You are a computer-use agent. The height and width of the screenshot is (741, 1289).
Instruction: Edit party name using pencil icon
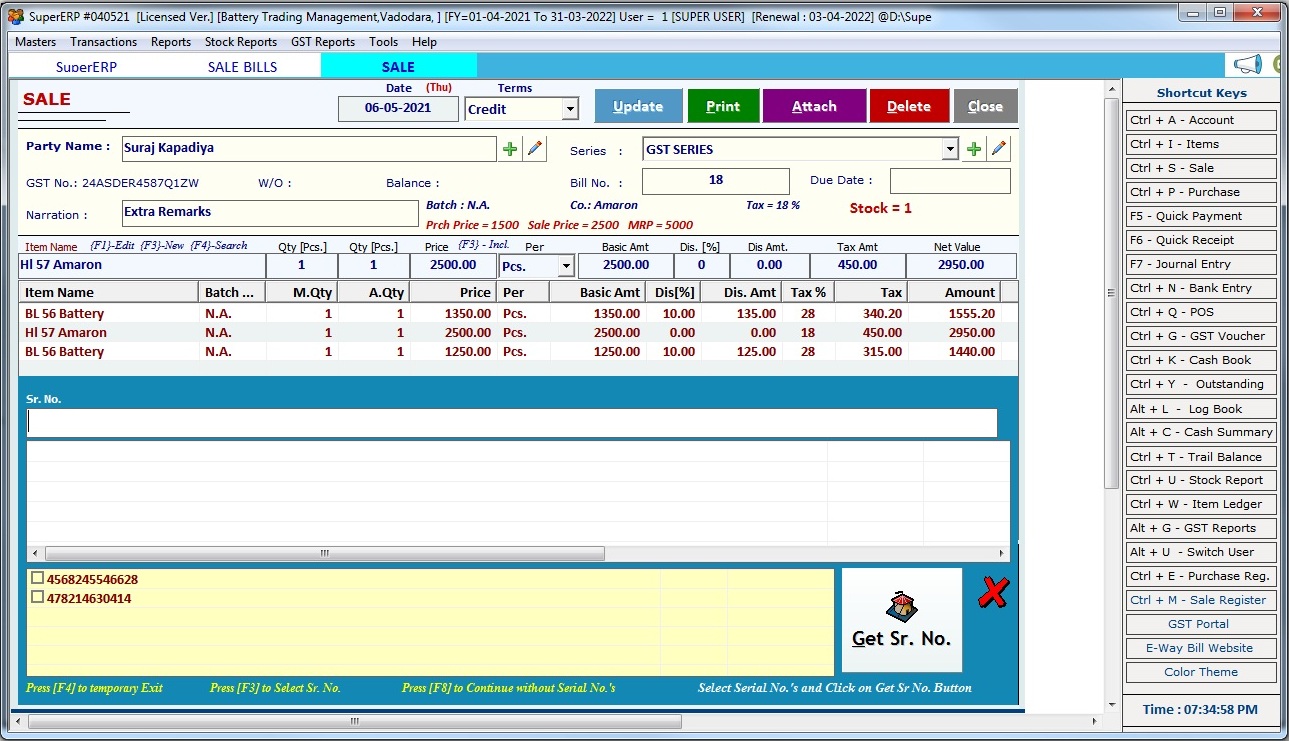tap(534, 147)
